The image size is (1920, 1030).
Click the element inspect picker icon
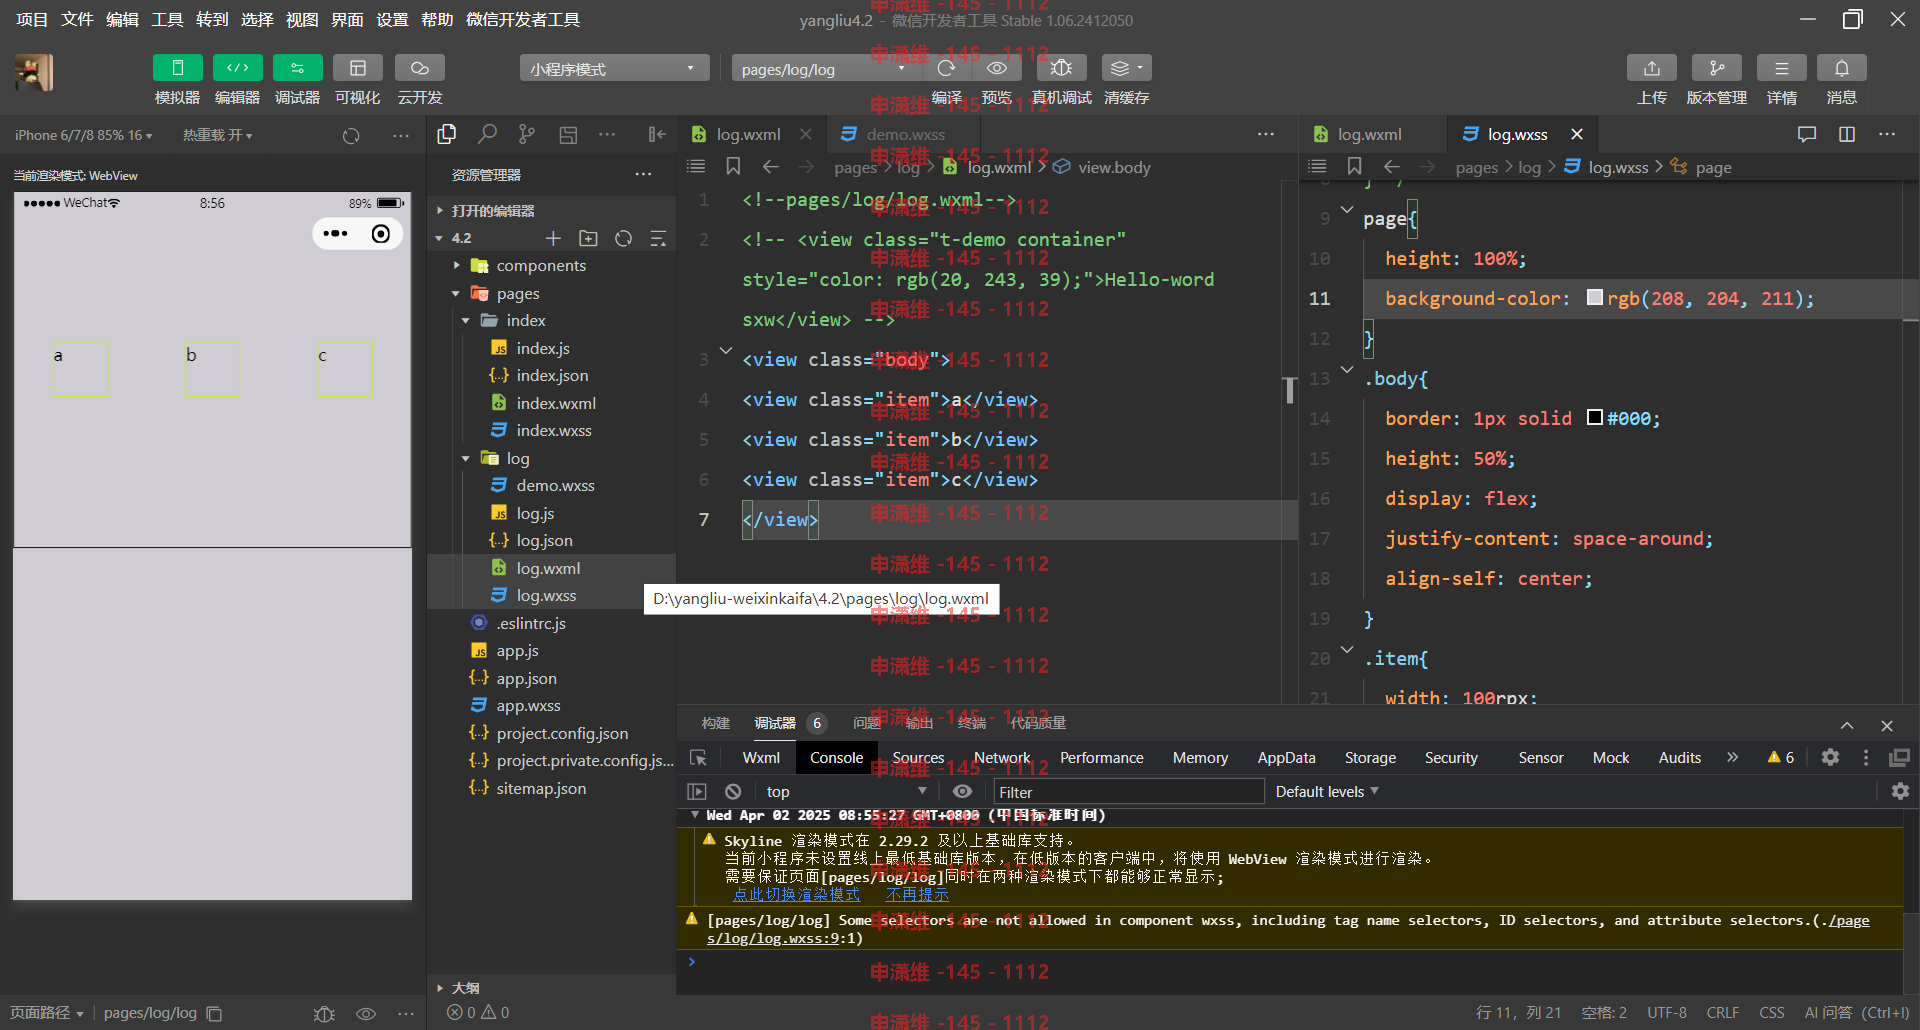(698, 758)
